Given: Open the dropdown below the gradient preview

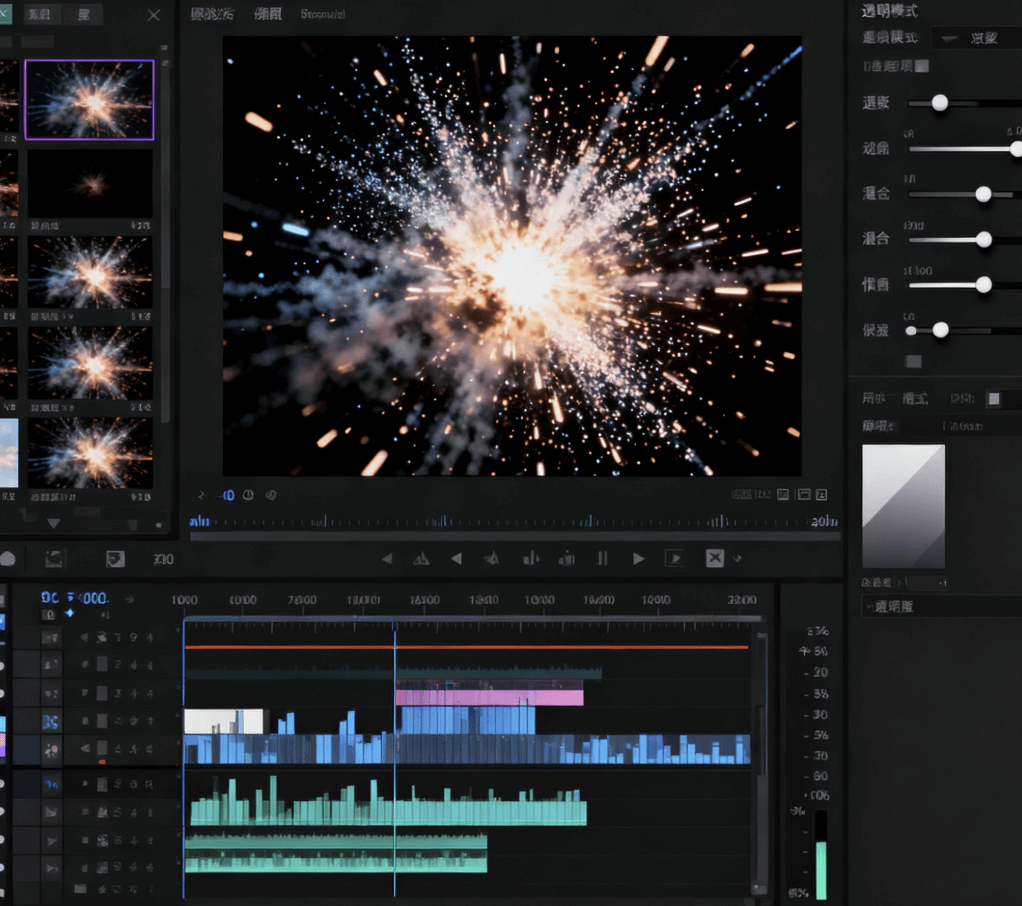Looking at the screenshot, I should [940, 606].
